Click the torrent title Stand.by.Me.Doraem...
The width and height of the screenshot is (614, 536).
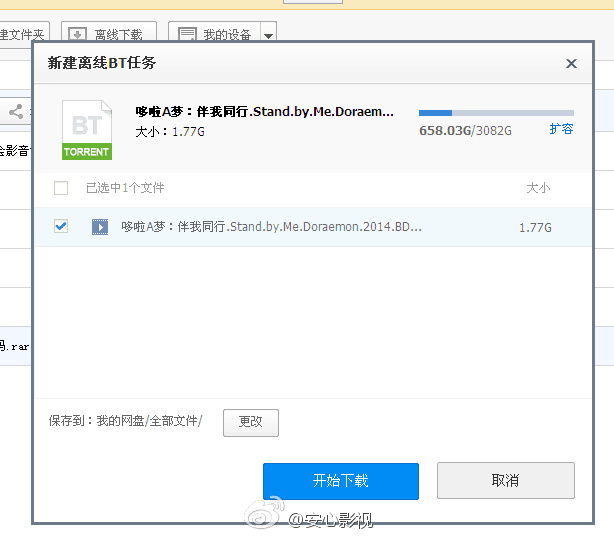(x=264, y=112)
